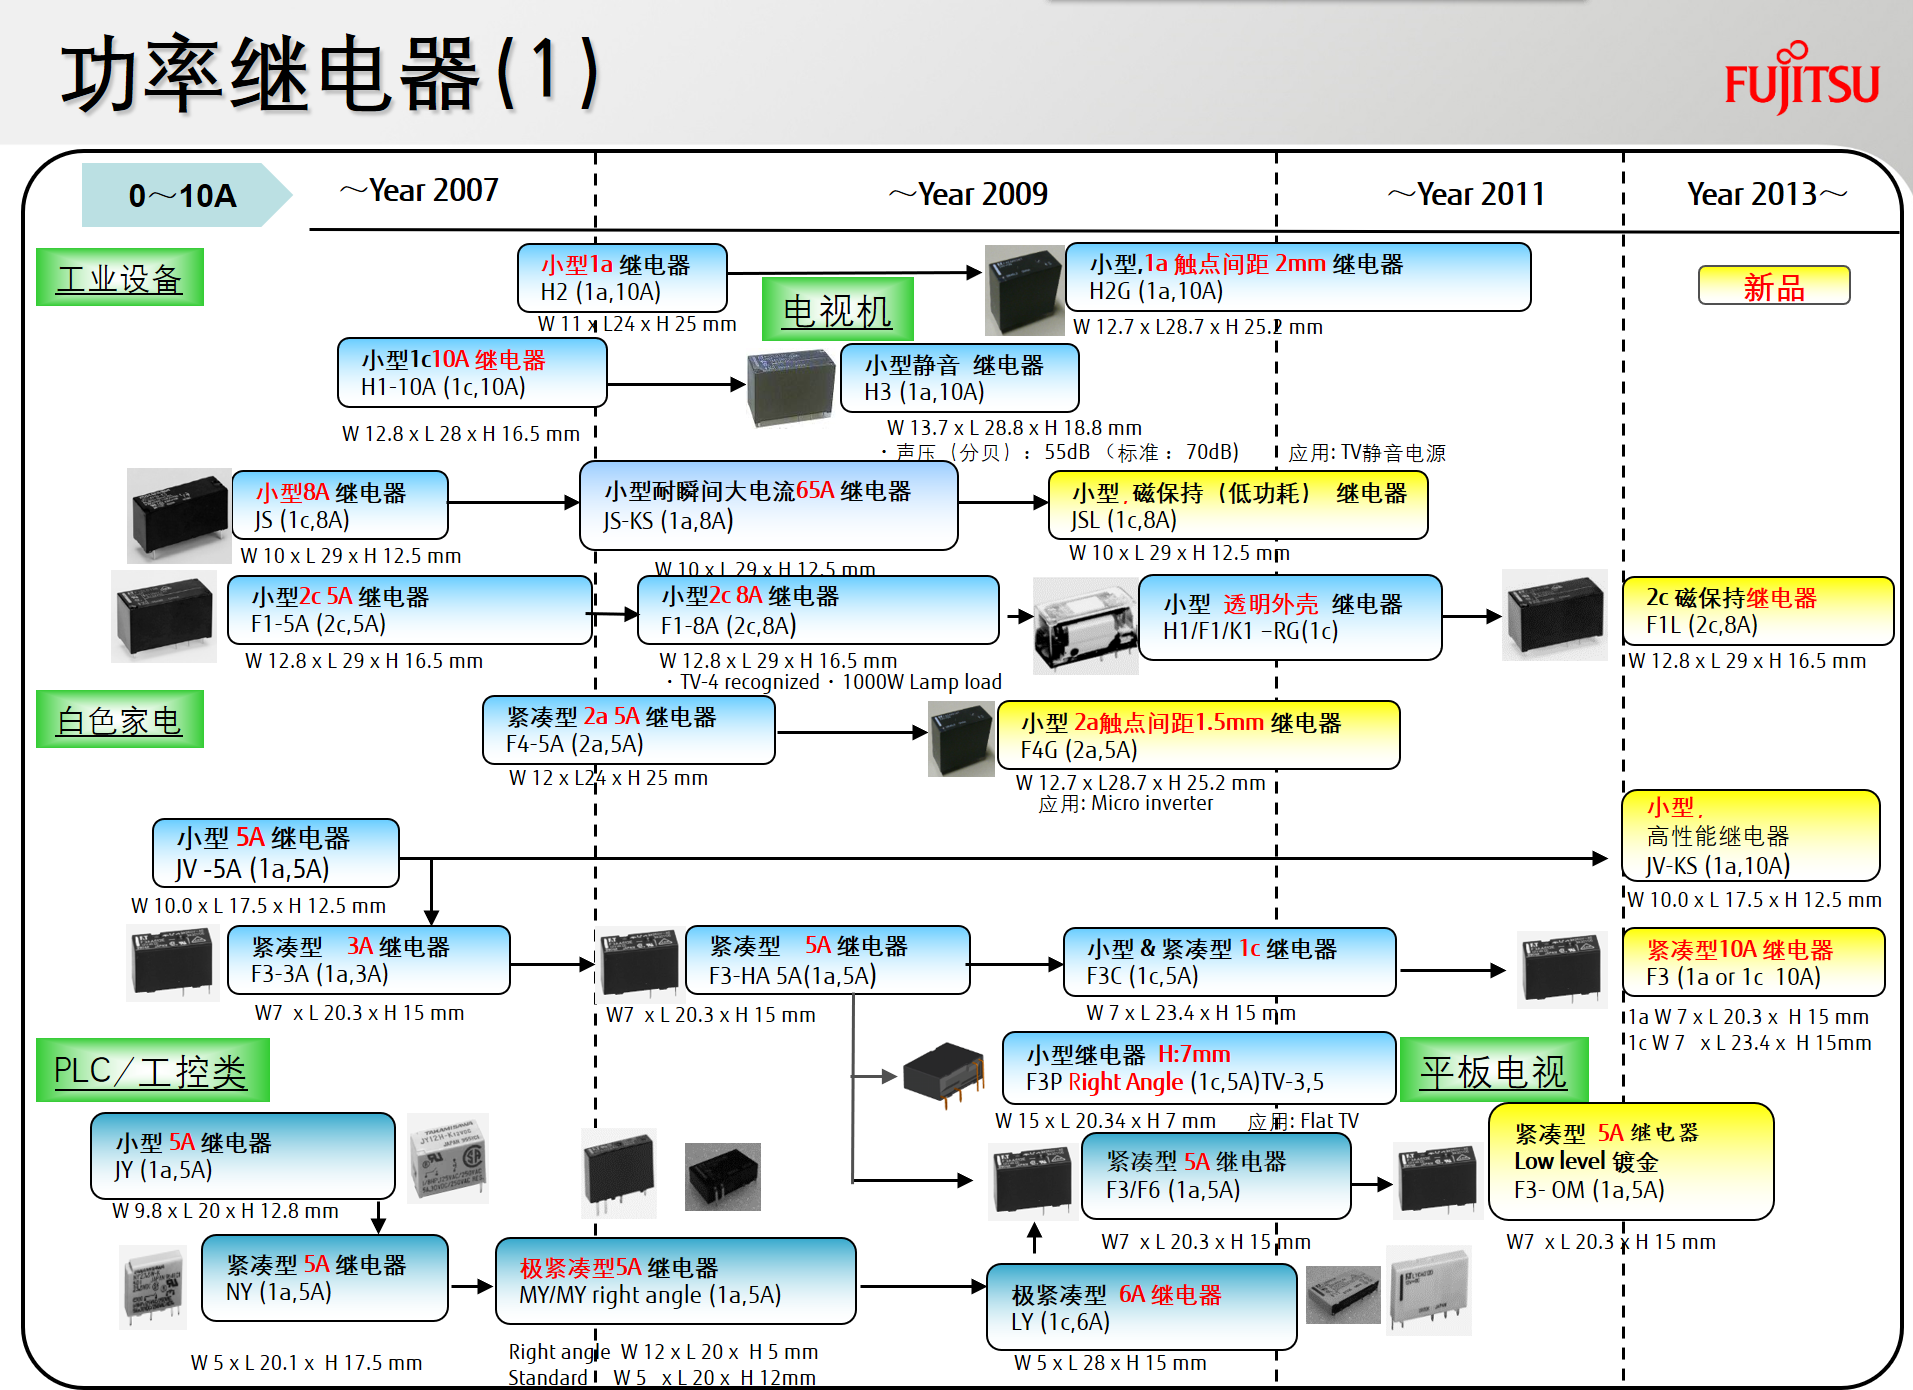Click the F4G relay photo
The width and height of the screenshot is (1913, 1390).
click(x=961, y=739)
